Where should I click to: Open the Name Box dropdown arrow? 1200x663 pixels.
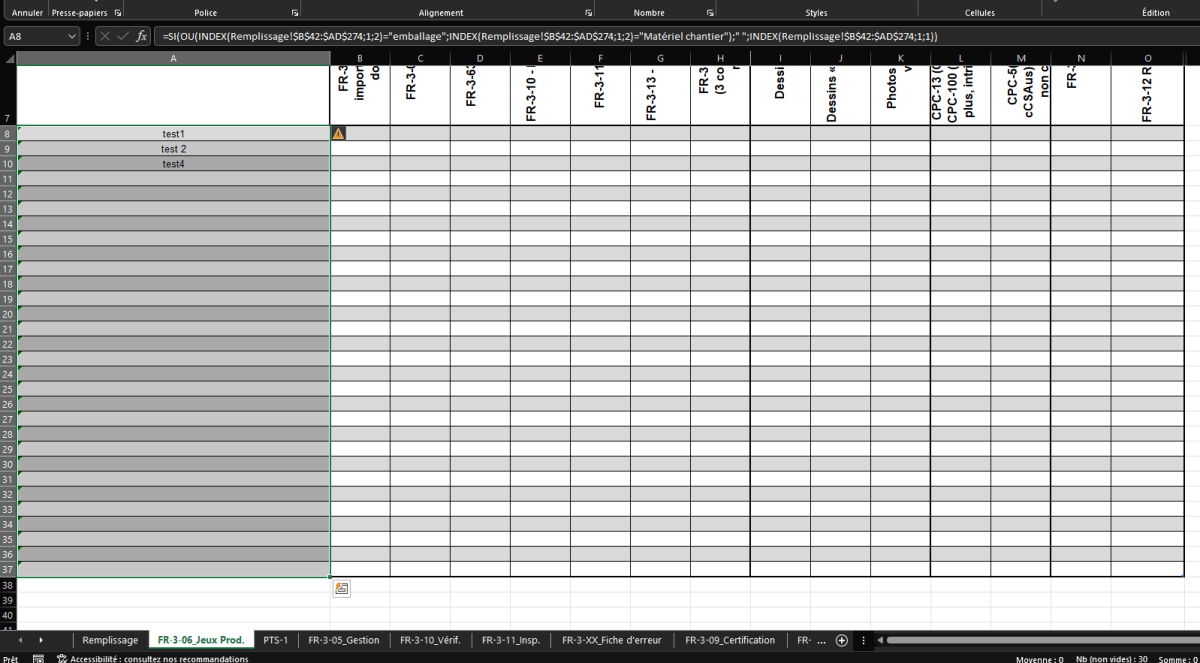click(x=71, y=35)
